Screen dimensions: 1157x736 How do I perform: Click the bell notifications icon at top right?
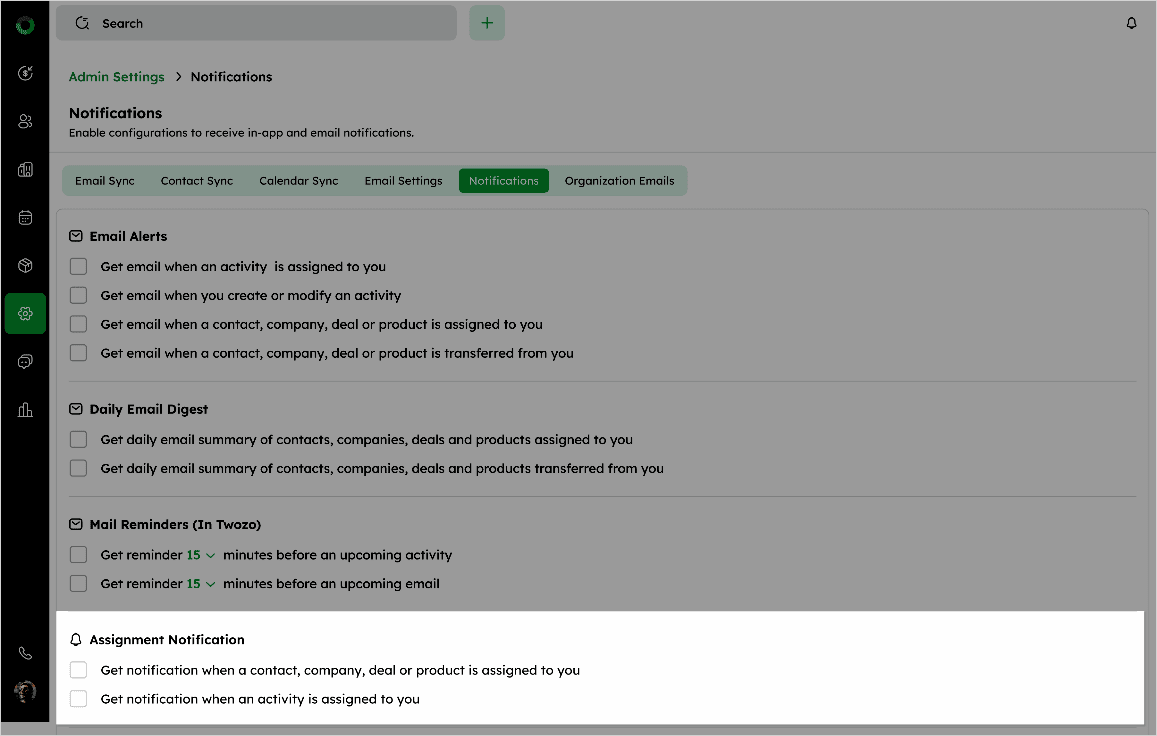1131,23
